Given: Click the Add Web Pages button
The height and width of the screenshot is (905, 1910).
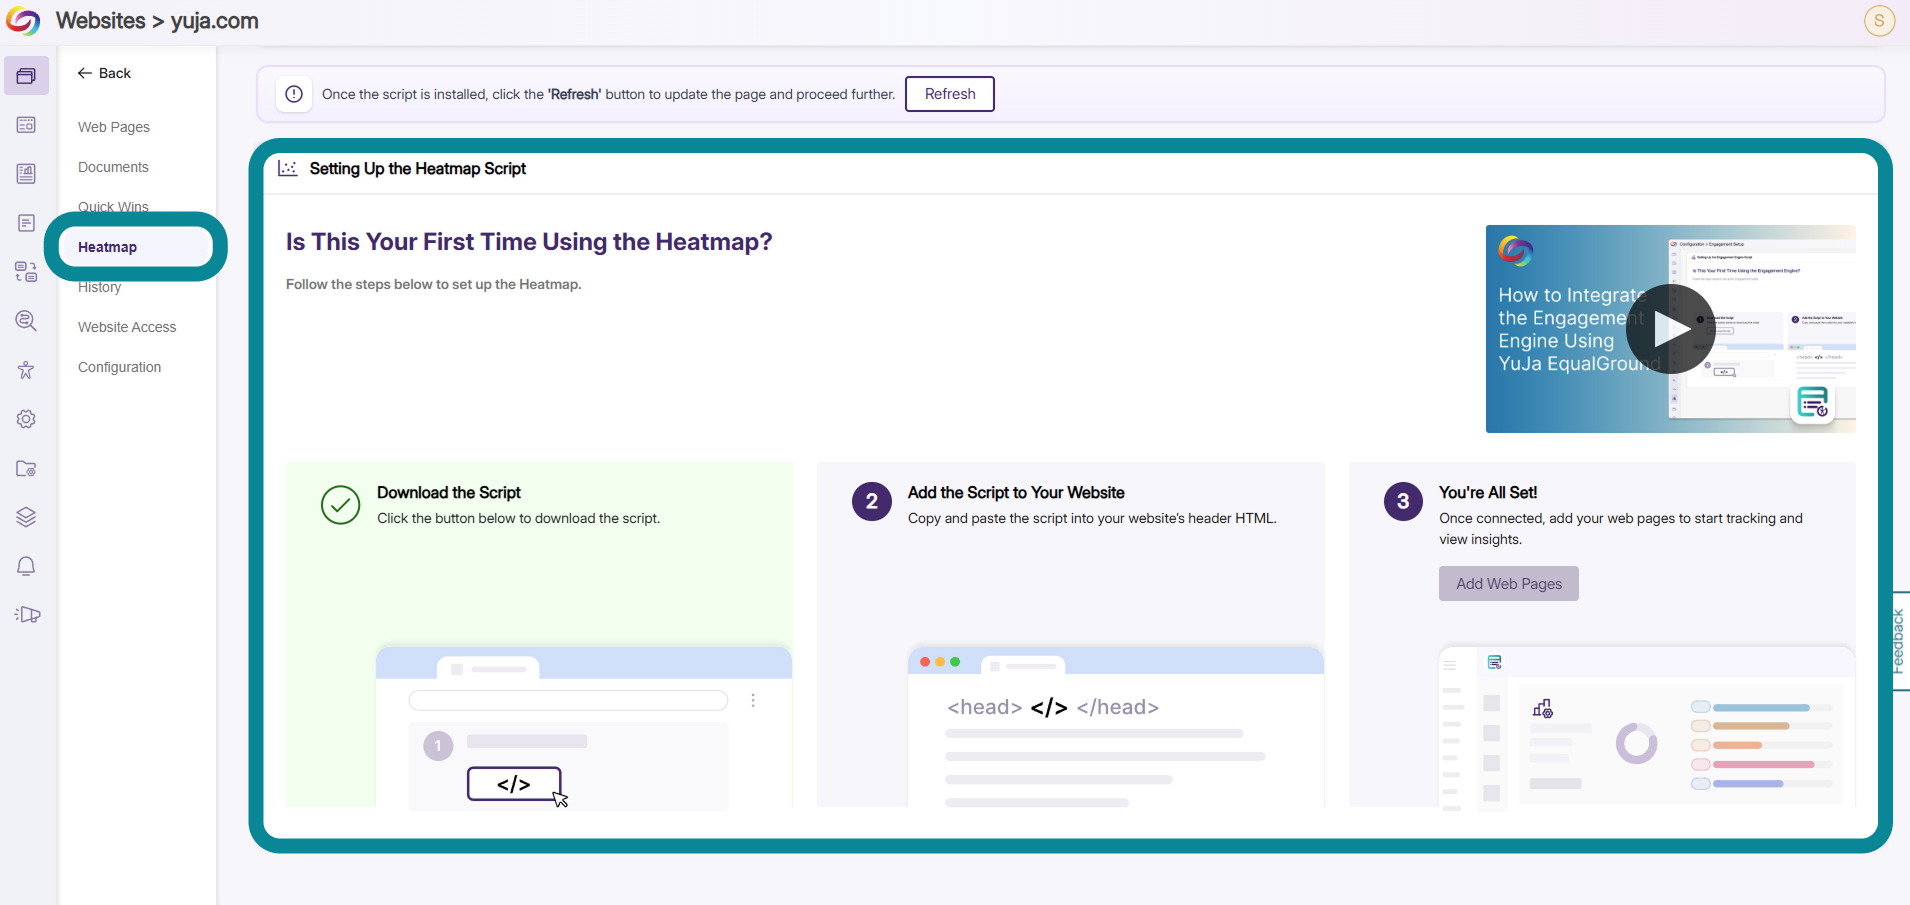Looking at the screenshot, I should (1509, 584).
